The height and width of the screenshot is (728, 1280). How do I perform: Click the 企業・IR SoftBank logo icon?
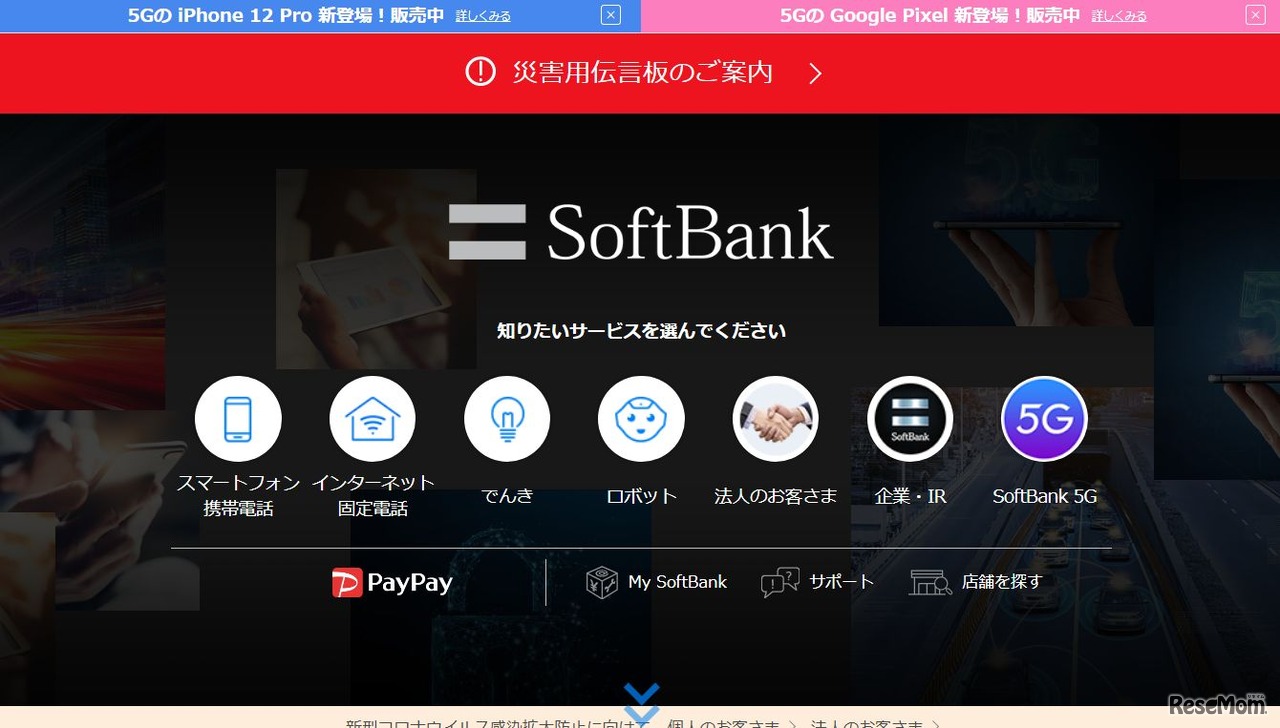tap(910, 418)
